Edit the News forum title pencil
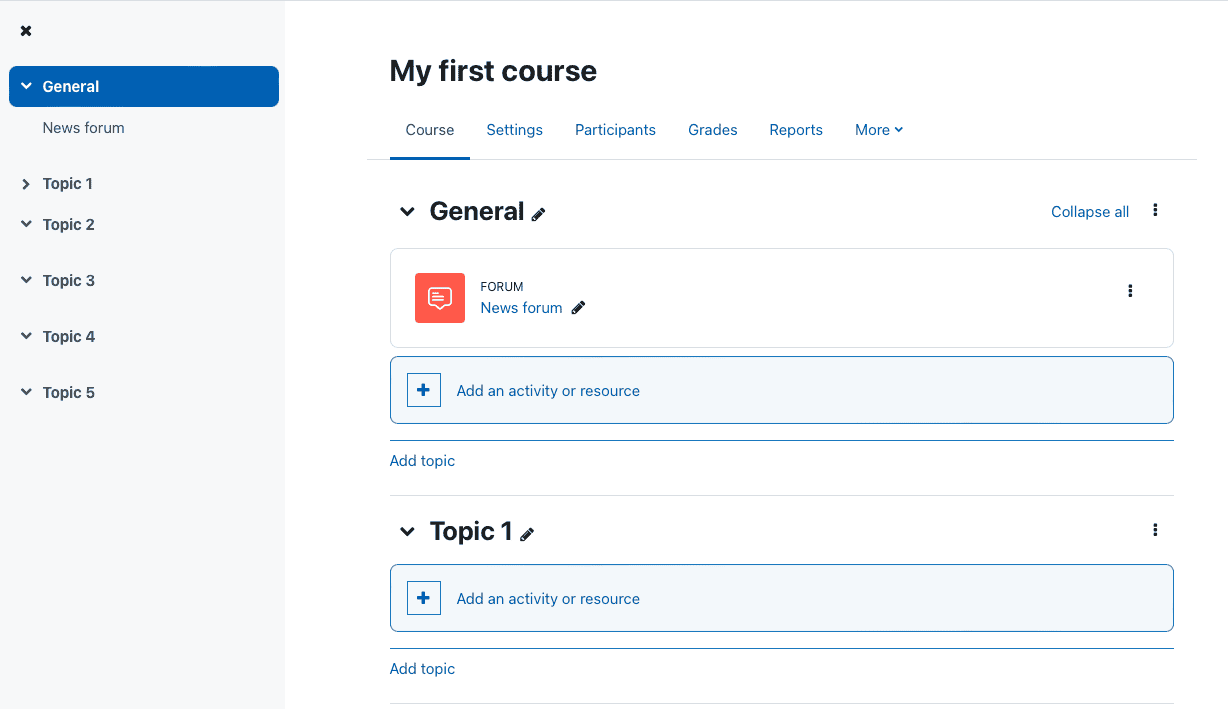The image size is (1228, 709). point(578,308)
